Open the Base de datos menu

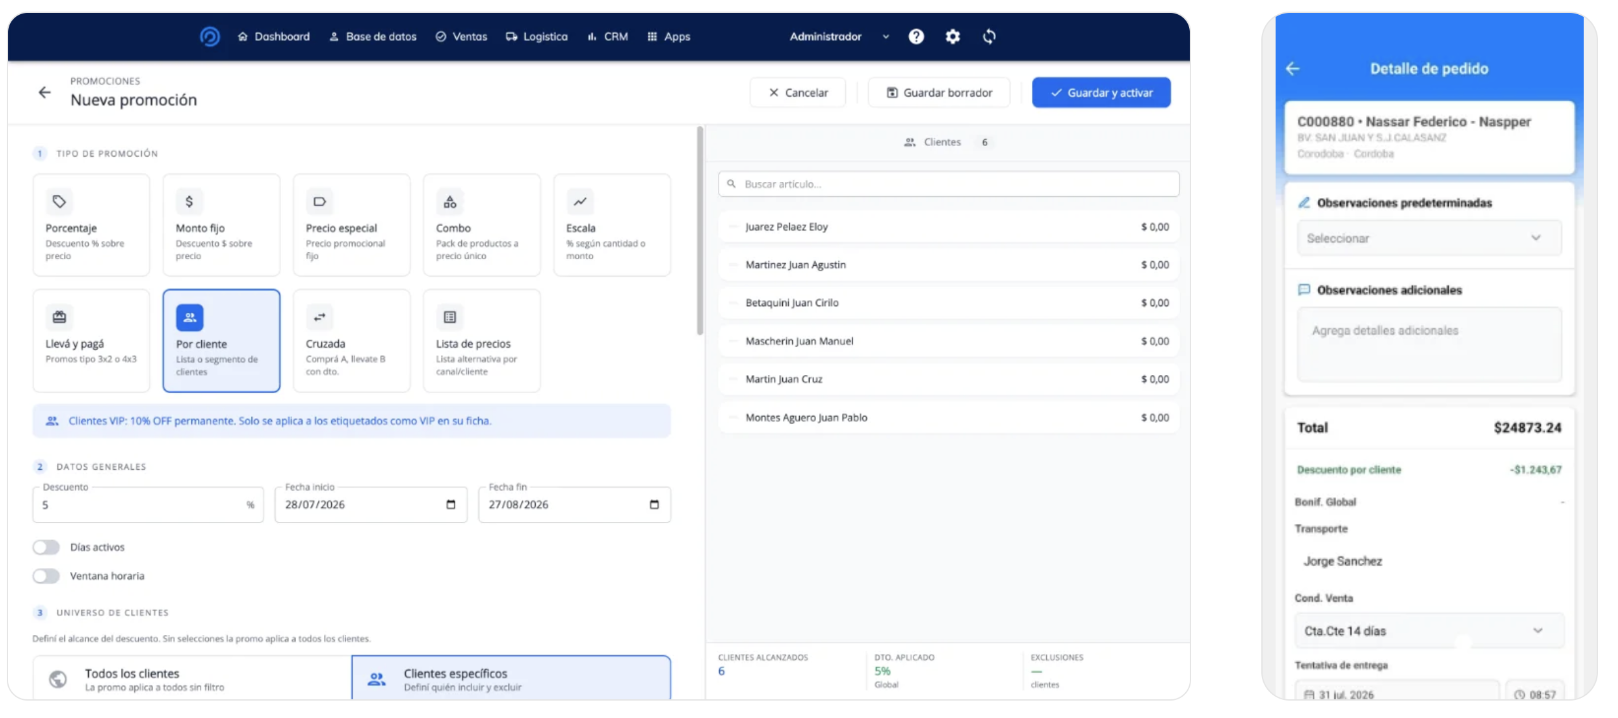(373, 37)
